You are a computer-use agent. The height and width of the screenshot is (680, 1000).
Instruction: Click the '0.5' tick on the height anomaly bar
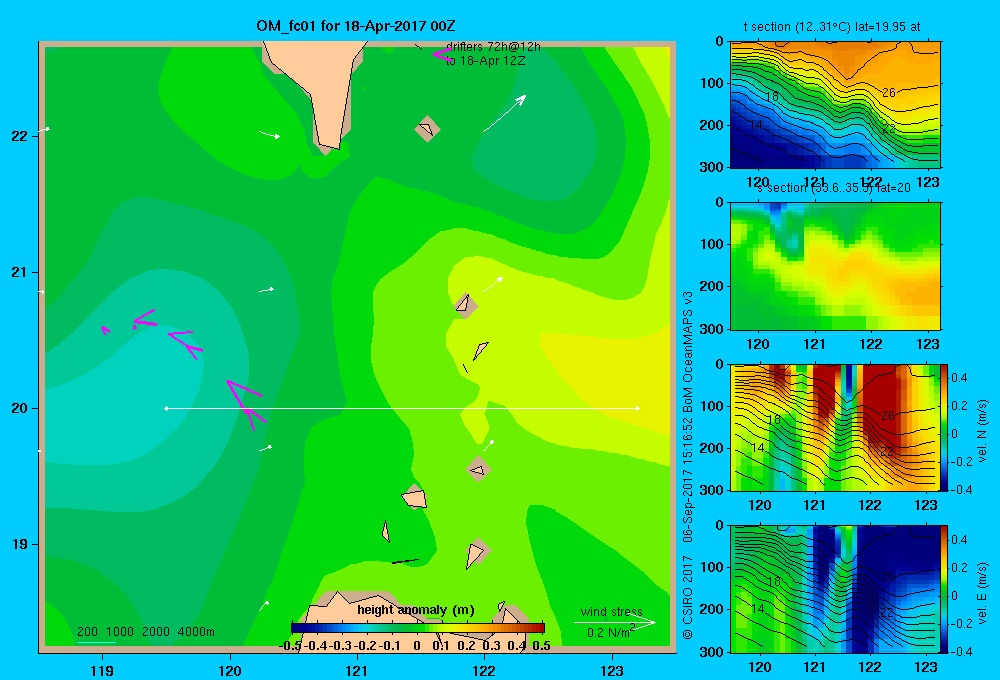click(541, 645)
